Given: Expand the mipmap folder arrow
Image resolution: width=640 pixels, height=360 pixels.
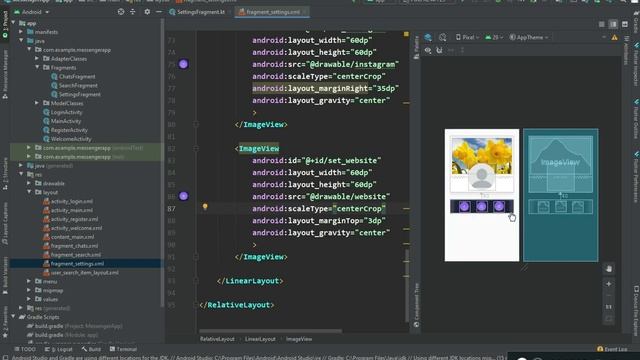Looking at the screenshot, I should pos(29,290).
